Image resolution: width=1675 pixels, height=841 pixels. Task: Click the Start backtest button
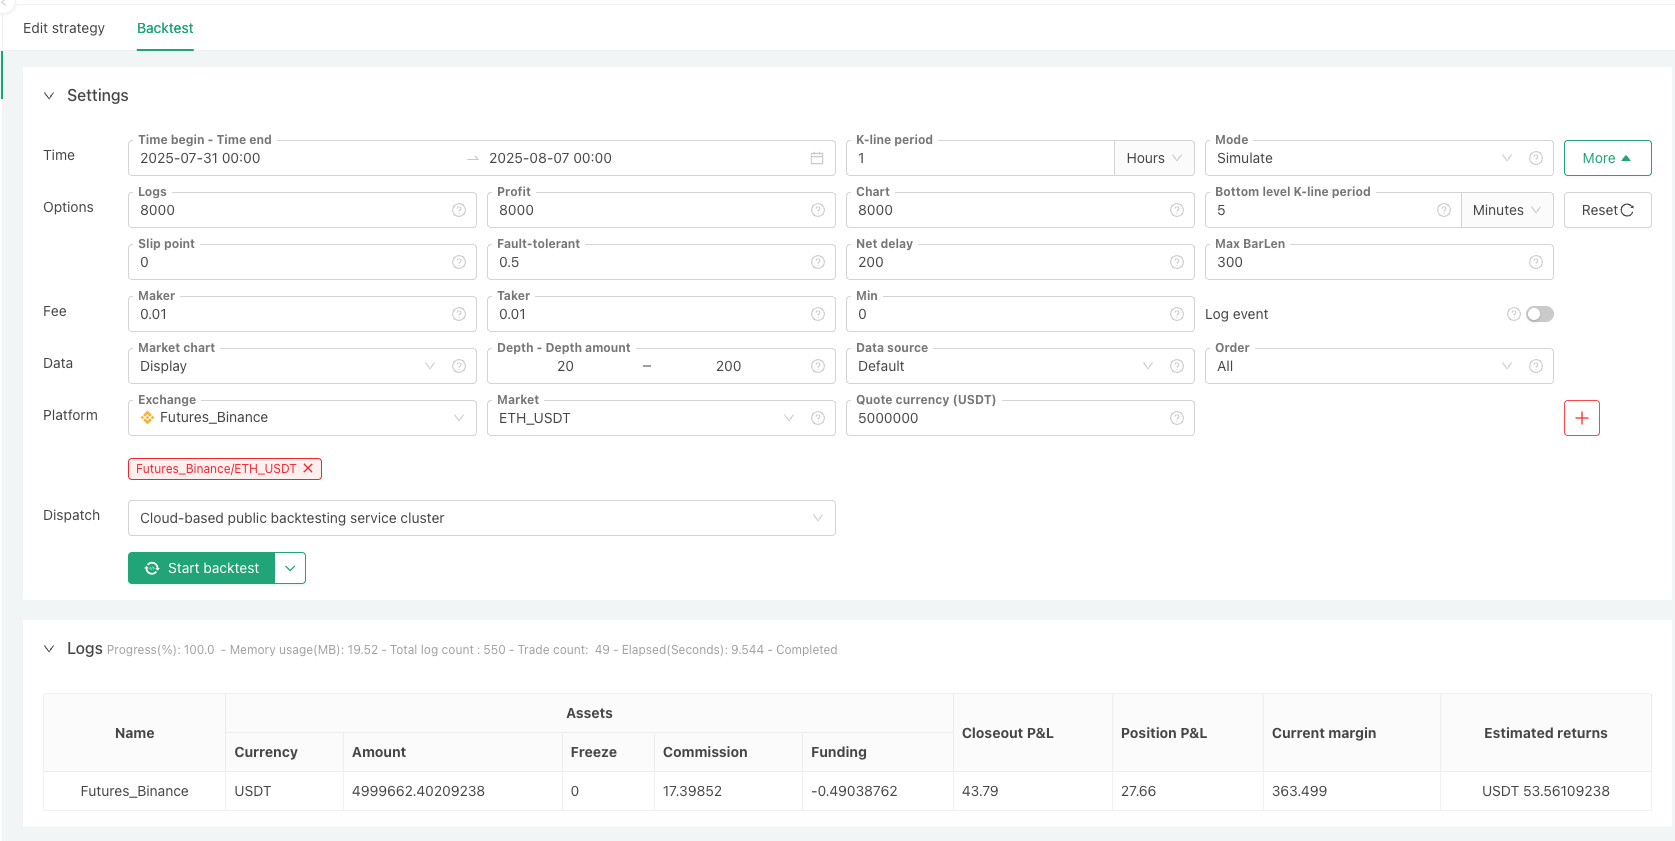pos(202,568)
